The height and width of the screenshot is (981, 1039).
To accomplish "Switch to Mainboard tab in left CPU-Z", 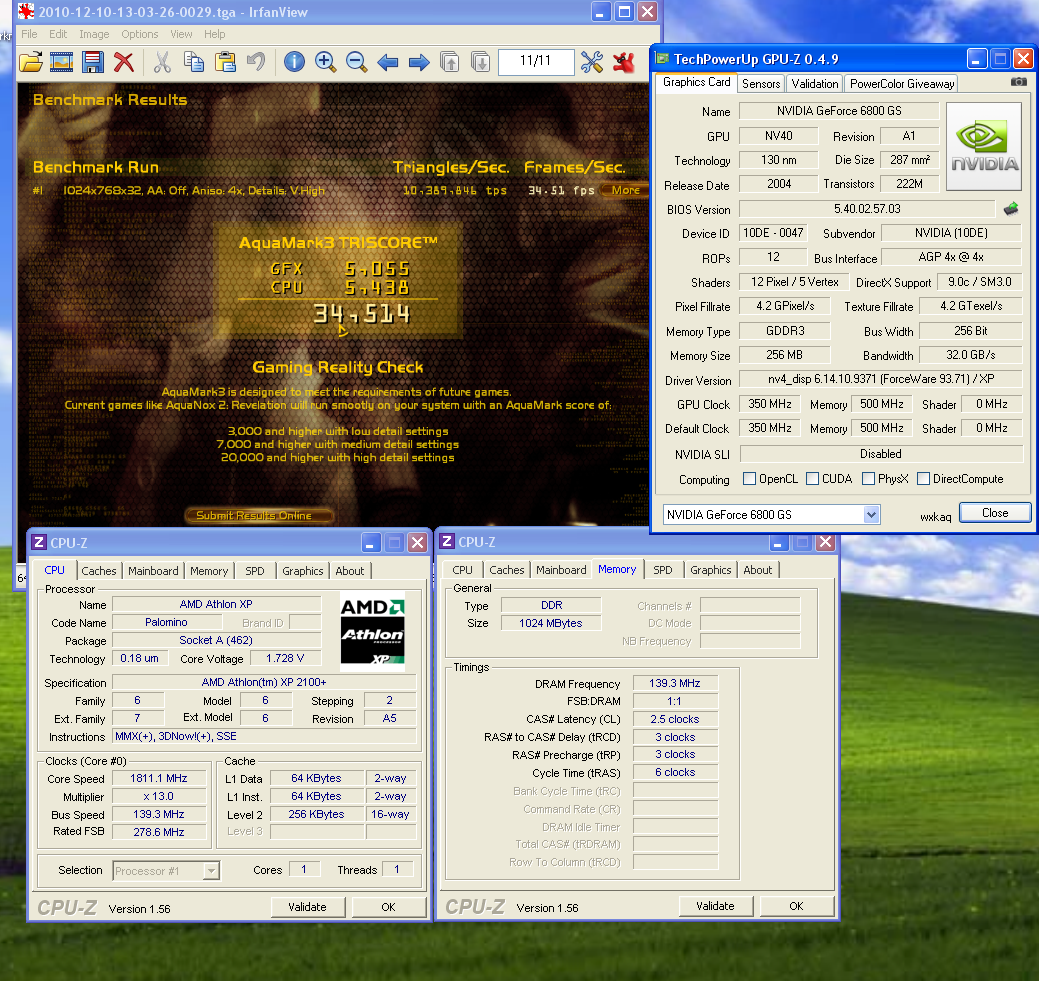I will [153, 571].
